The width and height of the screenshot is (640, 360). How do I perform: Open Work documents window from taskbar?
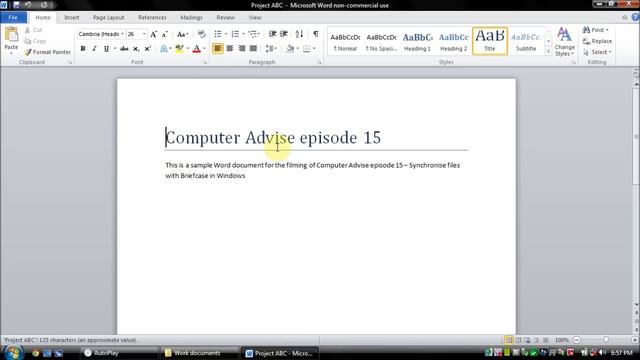click(199, 353)
